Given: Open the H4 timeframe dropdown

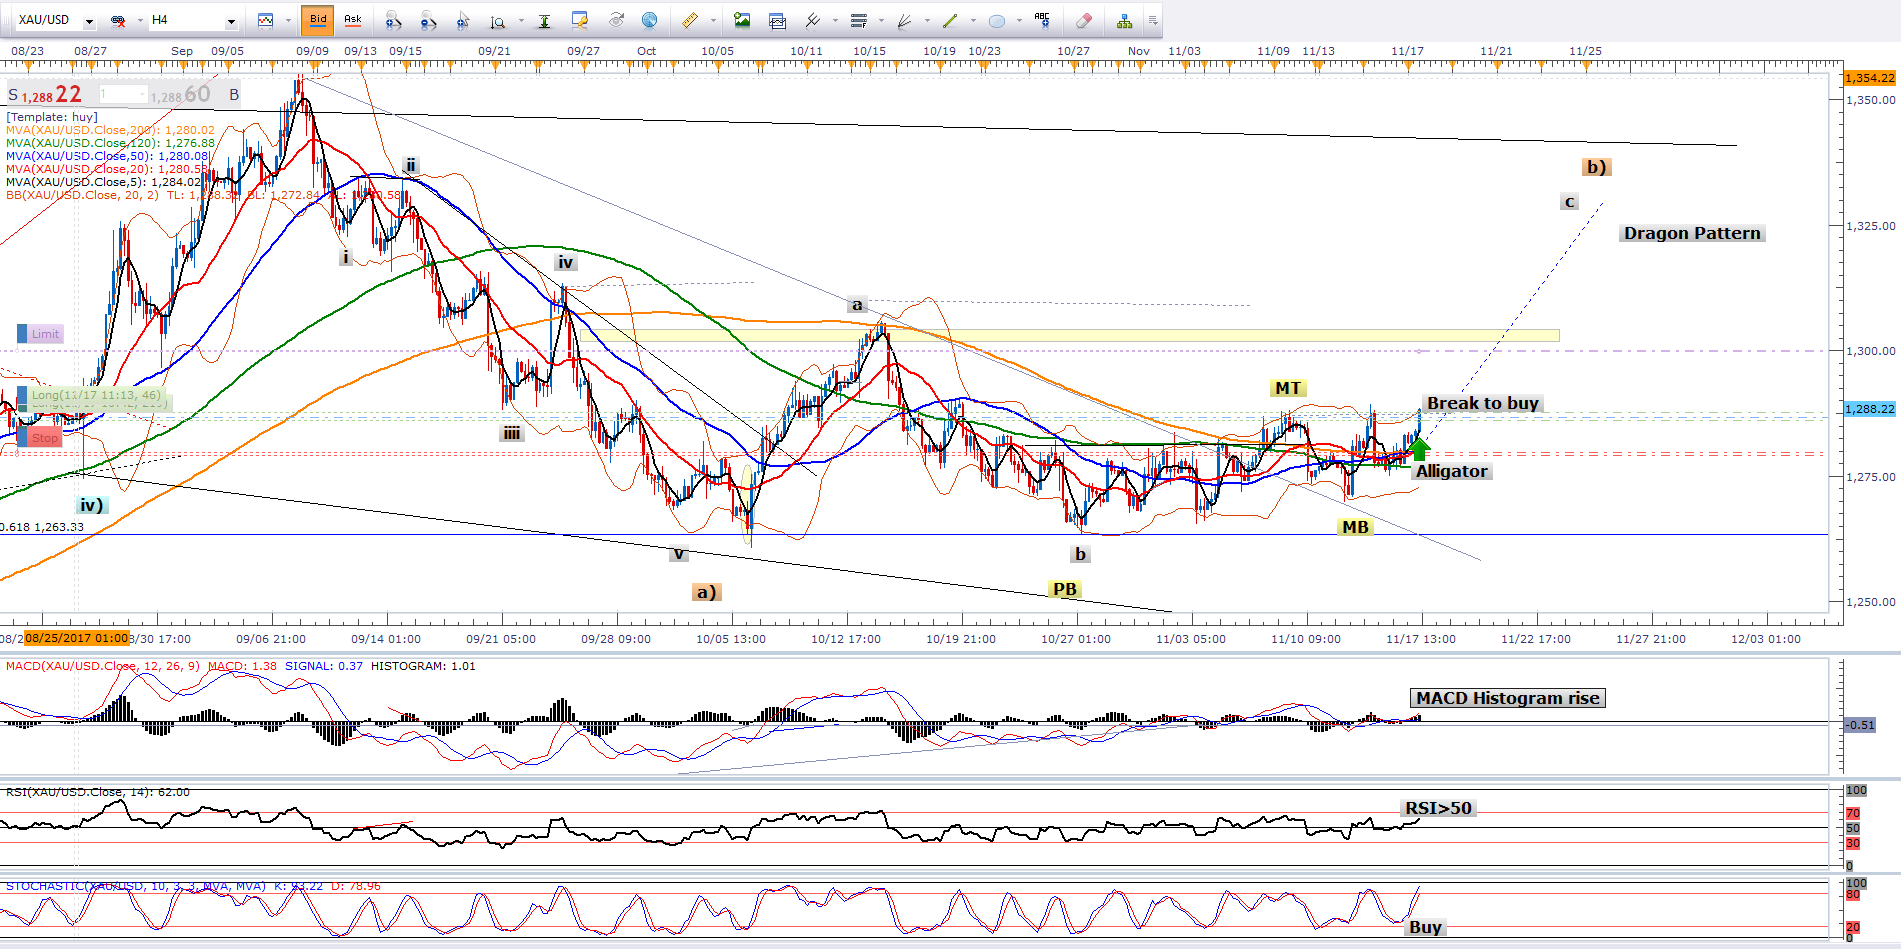Looking at the screenshot, I should pyautogui.click(x=231, y=21).
